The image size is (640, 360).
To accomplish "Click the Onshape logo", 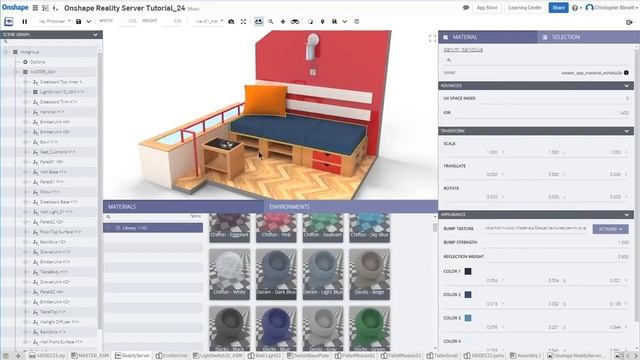I will point(15,7).
